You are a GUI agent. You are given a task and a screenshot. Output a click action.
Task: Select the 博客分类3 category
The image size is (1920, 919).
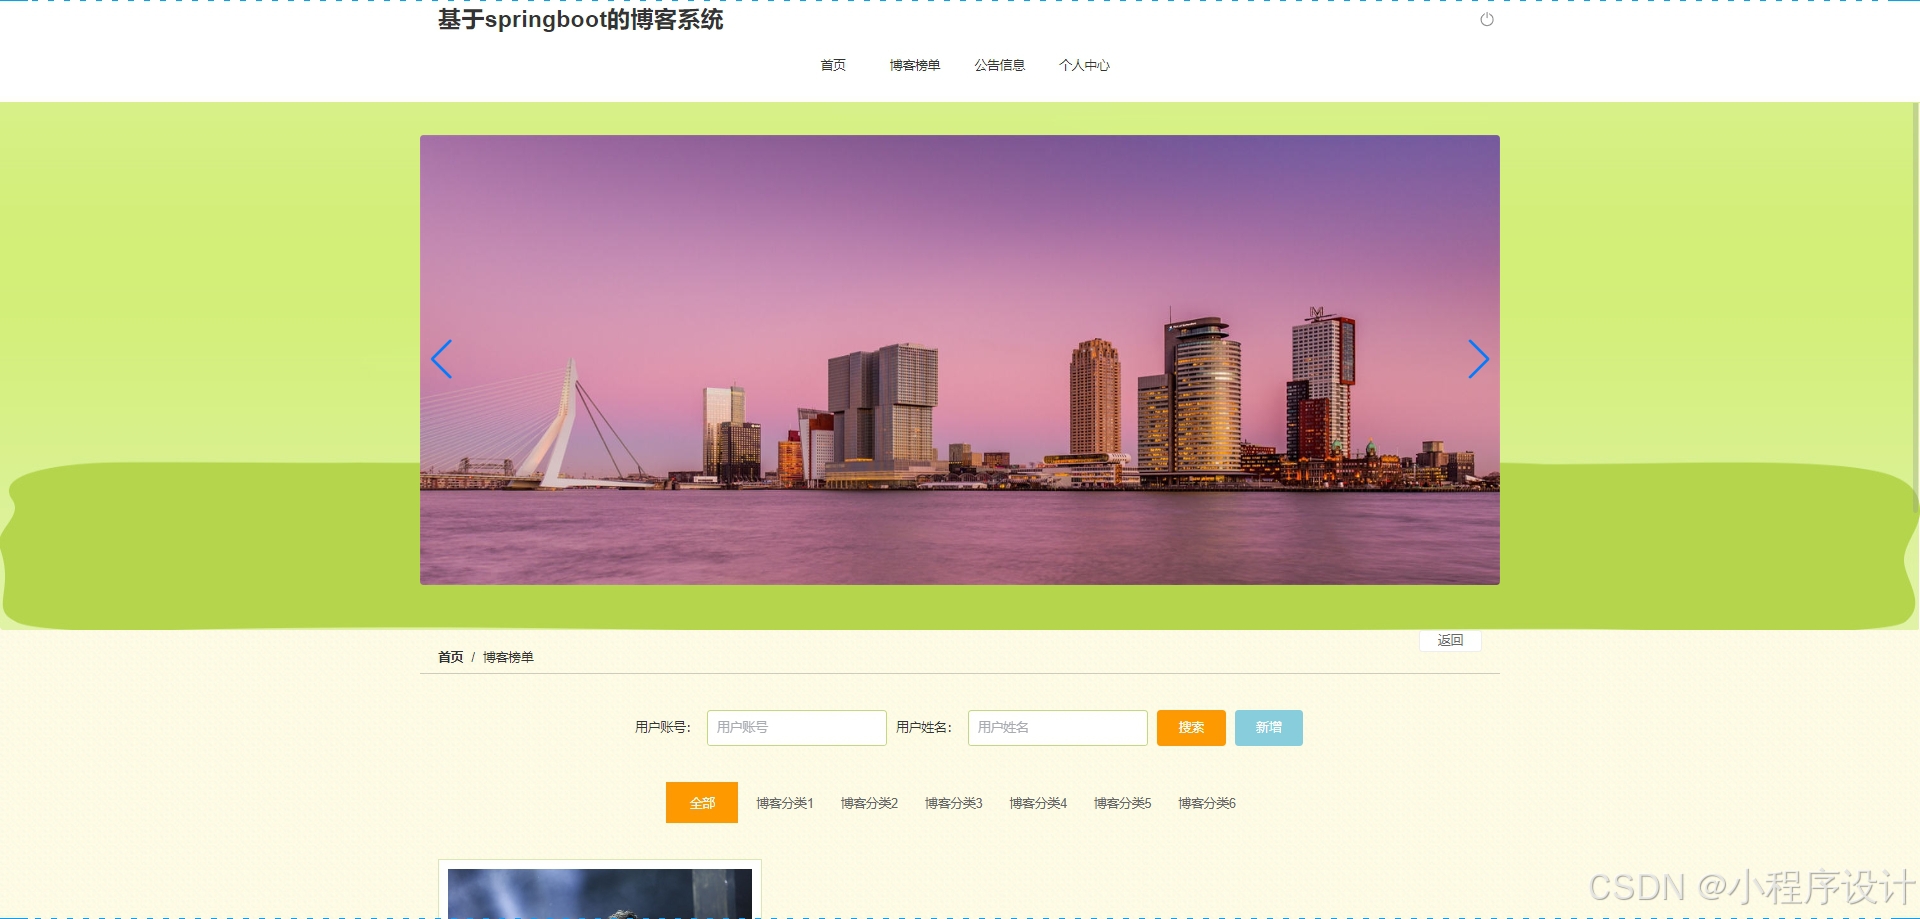pyautogui.click(x=954, y=803)
